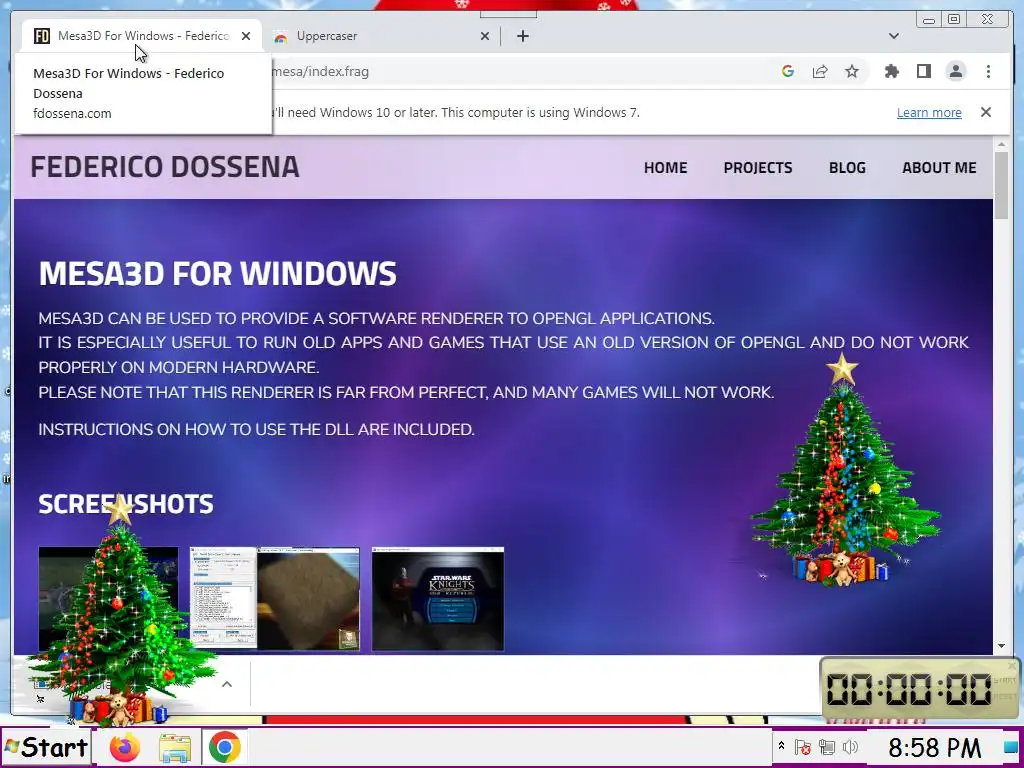
Task: Click the 00:00:00 timer display
Action: (x=909, y=690)
